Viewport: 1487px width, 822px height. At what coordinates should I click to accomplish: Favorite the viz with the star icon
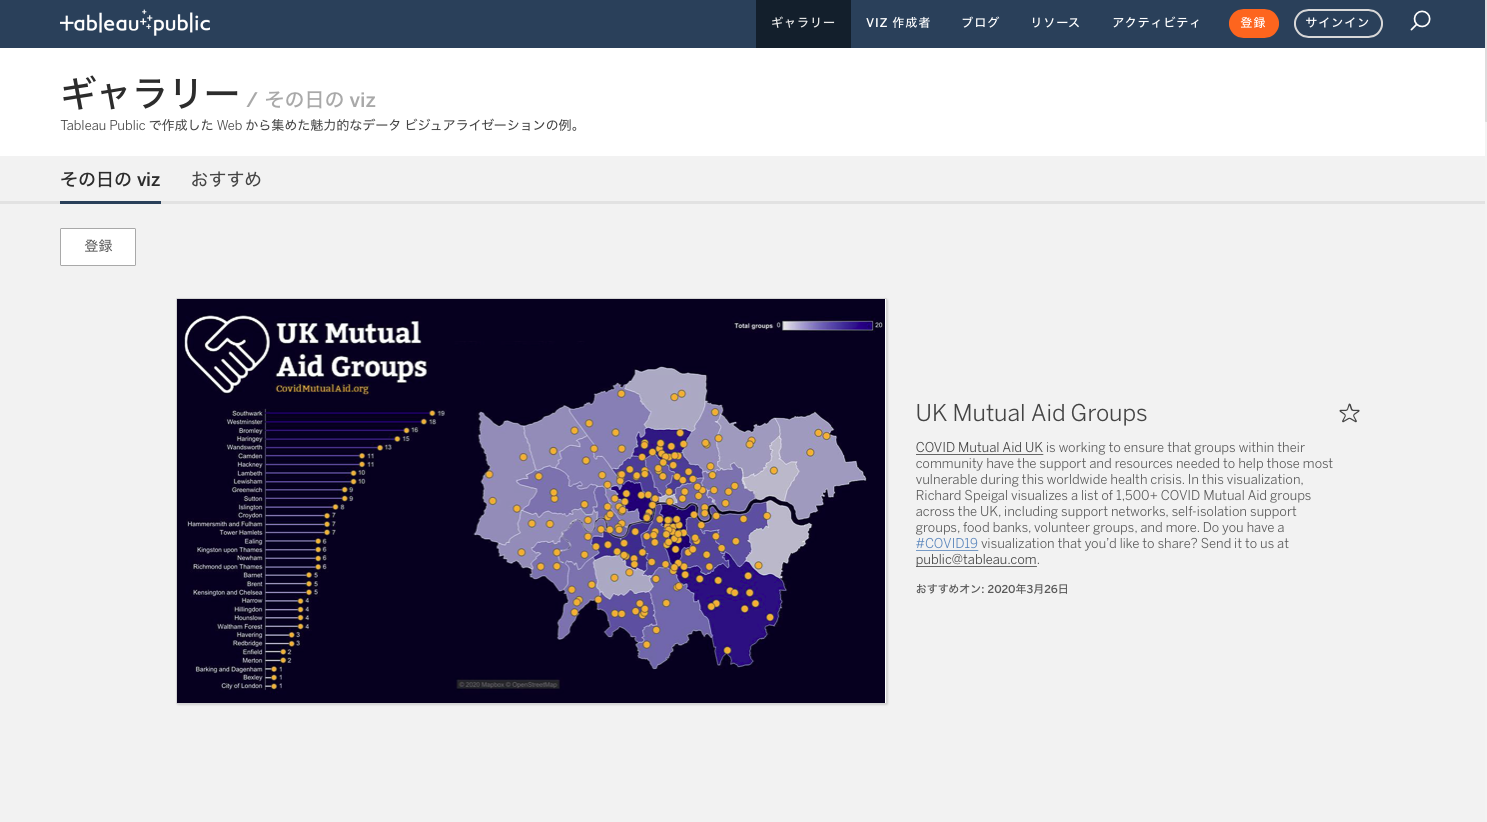coord(1349,413)
